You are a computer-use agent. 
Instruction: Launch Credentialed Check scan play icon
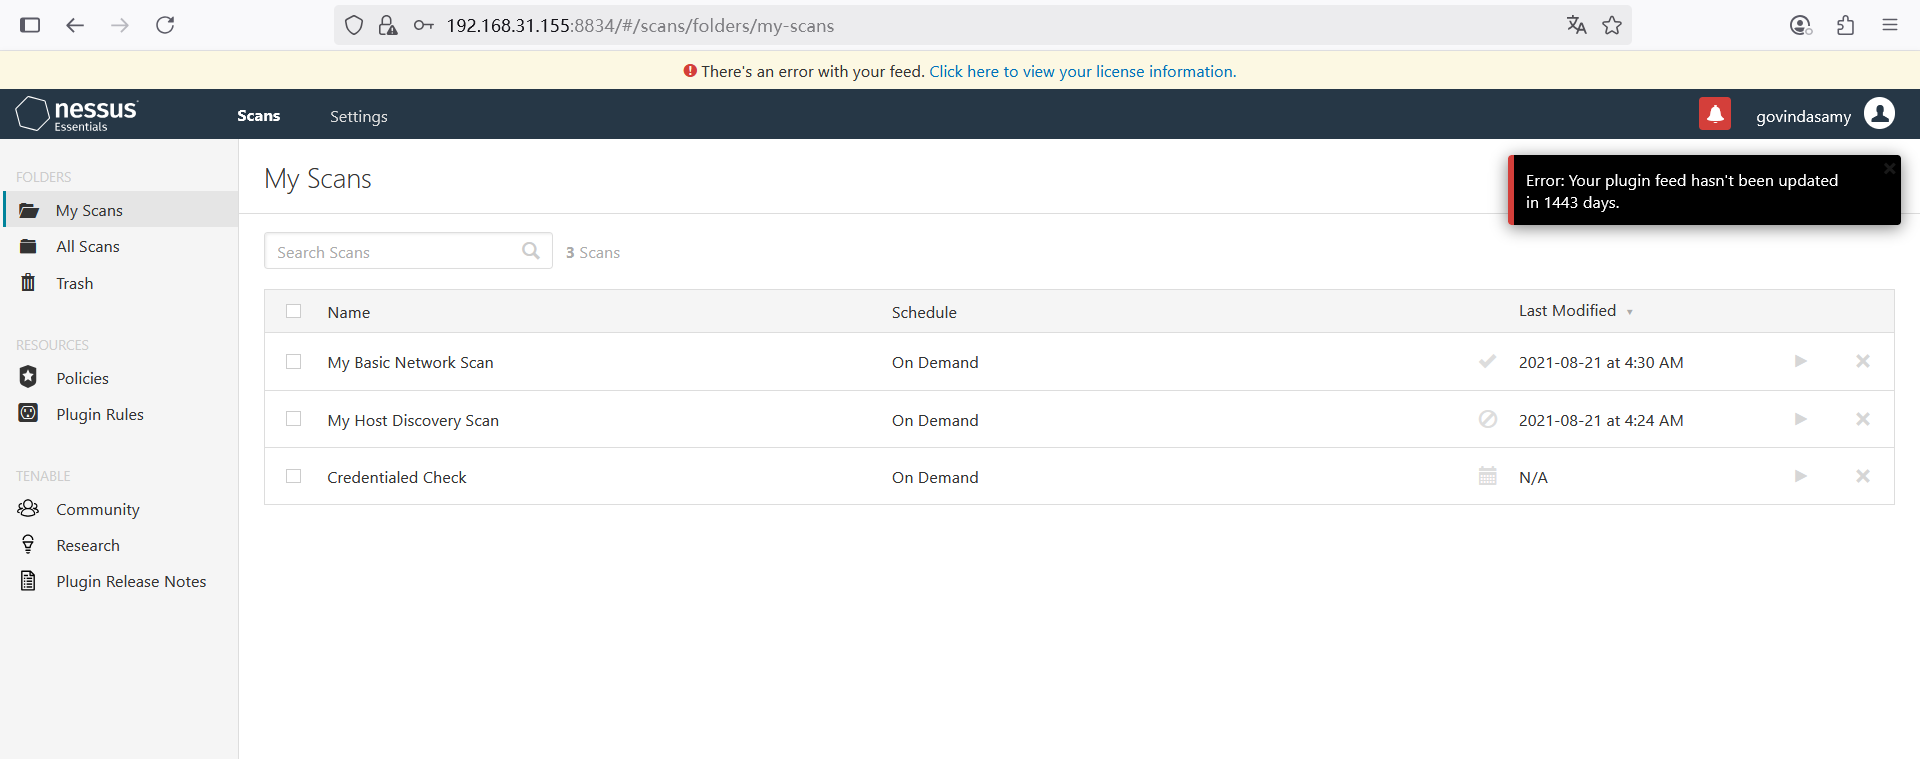point(1800,476)
